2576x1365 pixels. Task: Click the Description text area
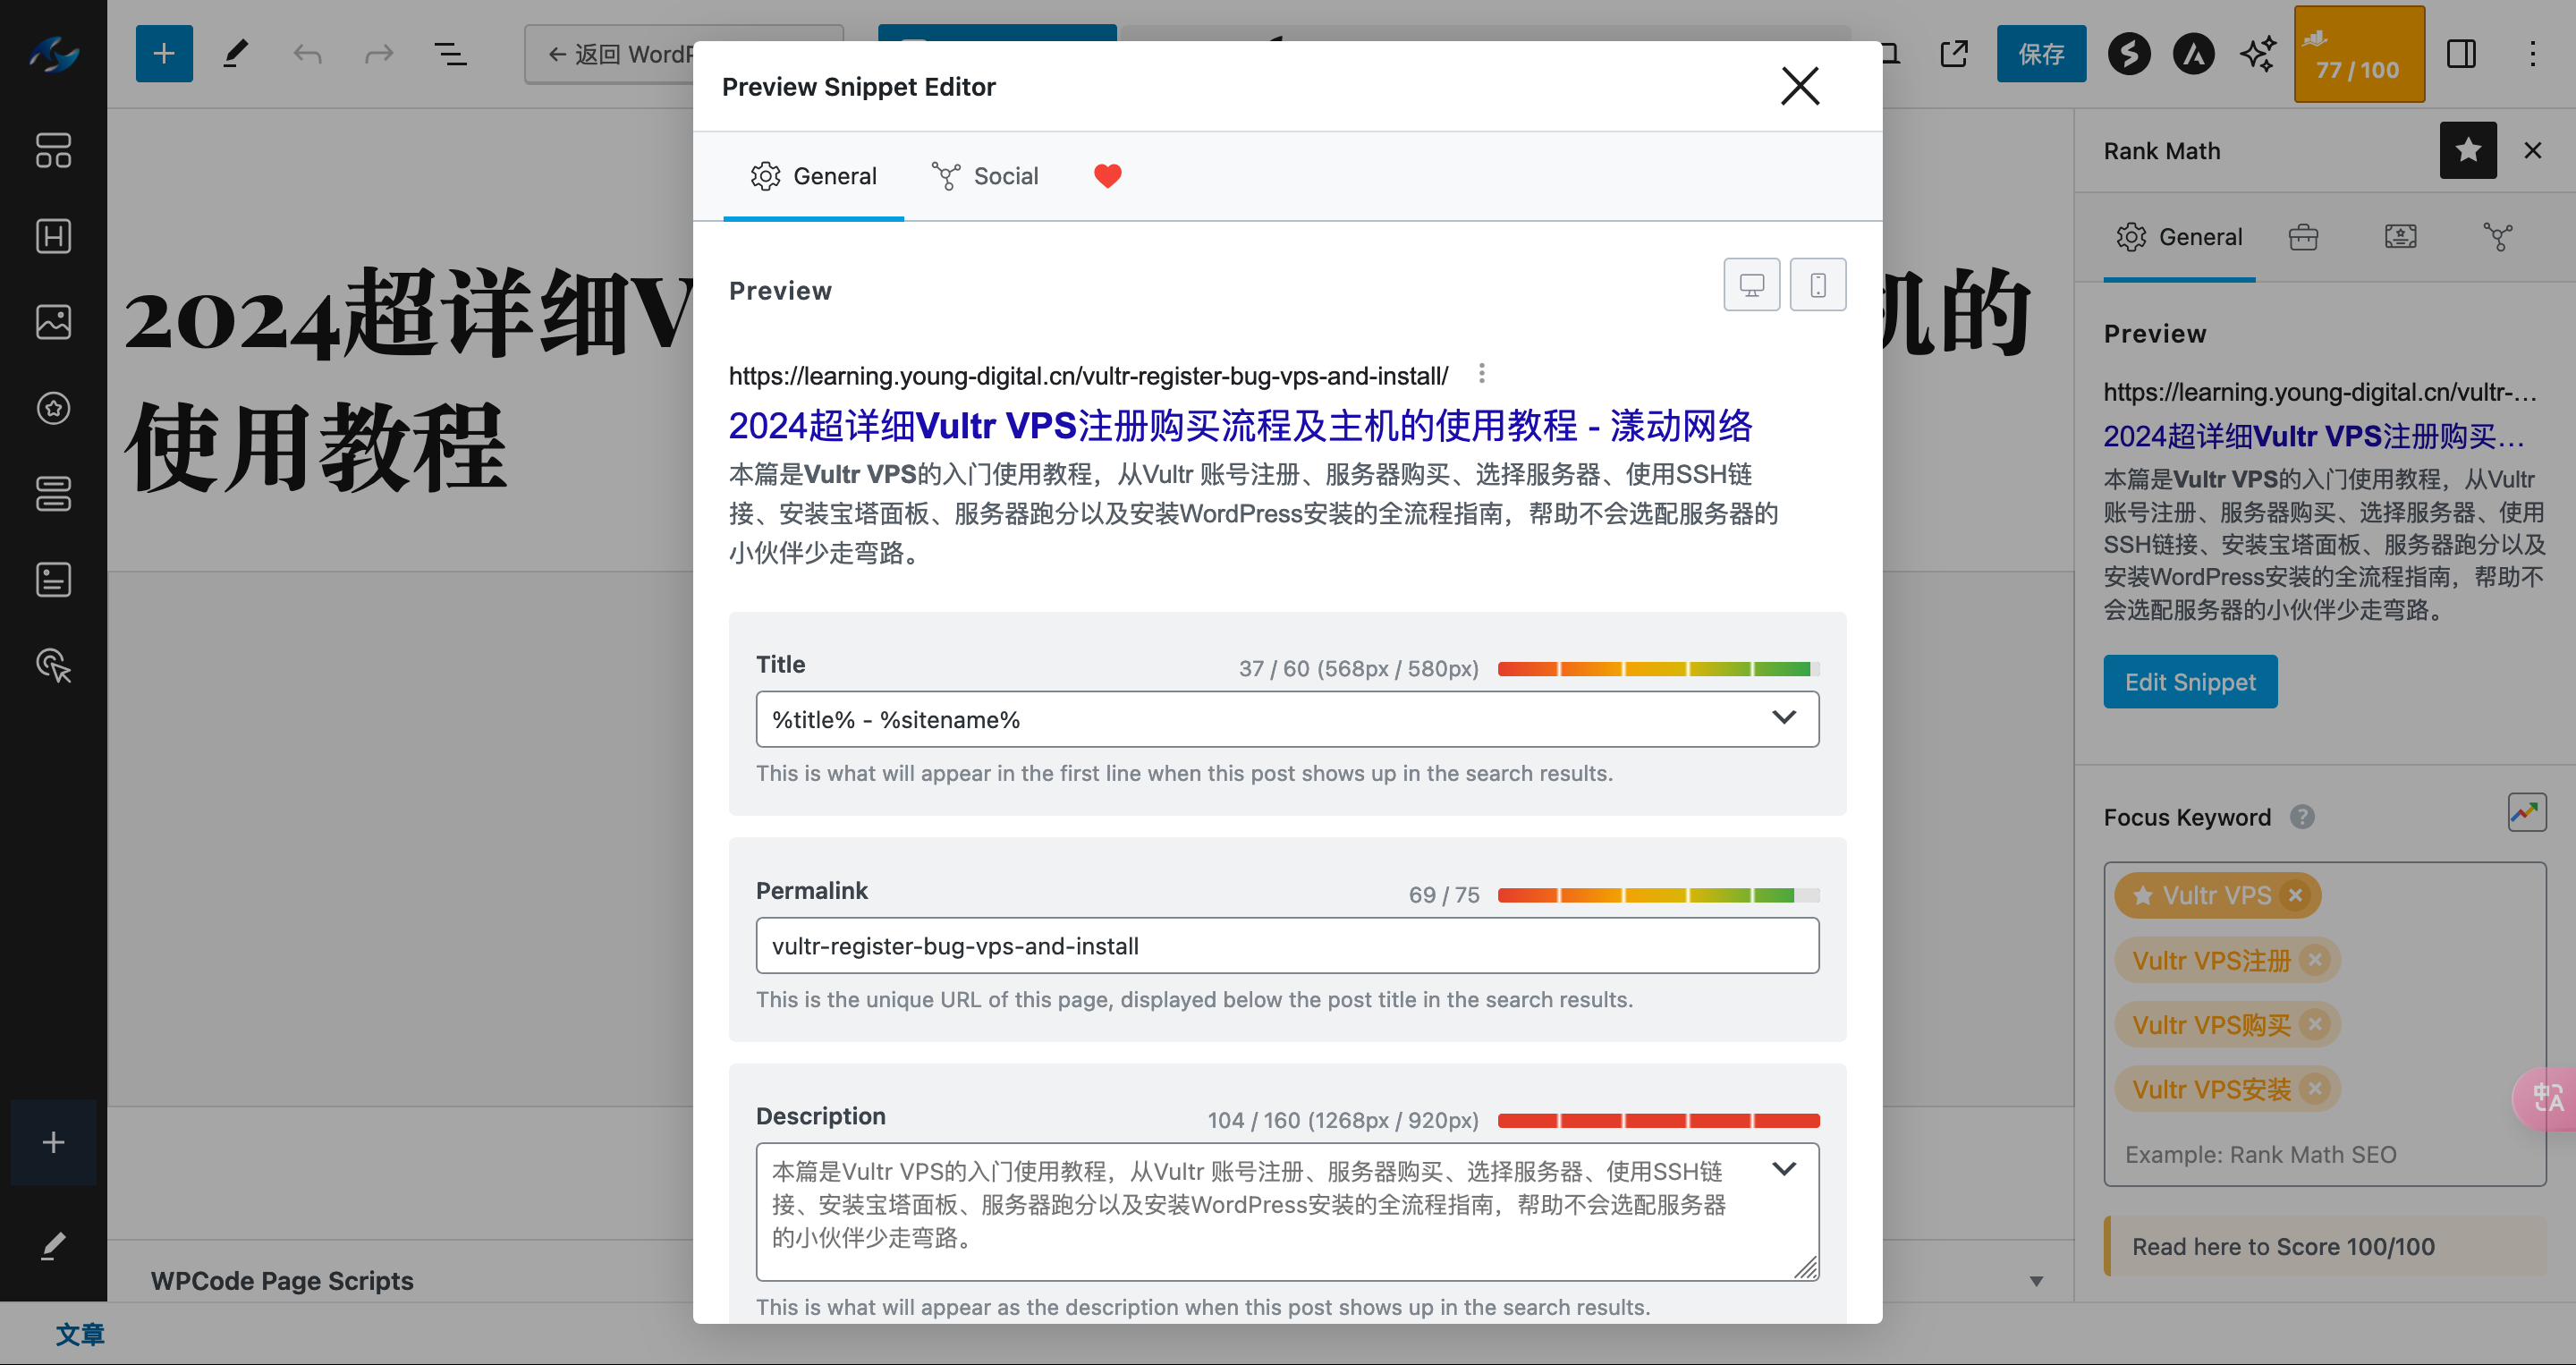[x=1287, y=1212]
